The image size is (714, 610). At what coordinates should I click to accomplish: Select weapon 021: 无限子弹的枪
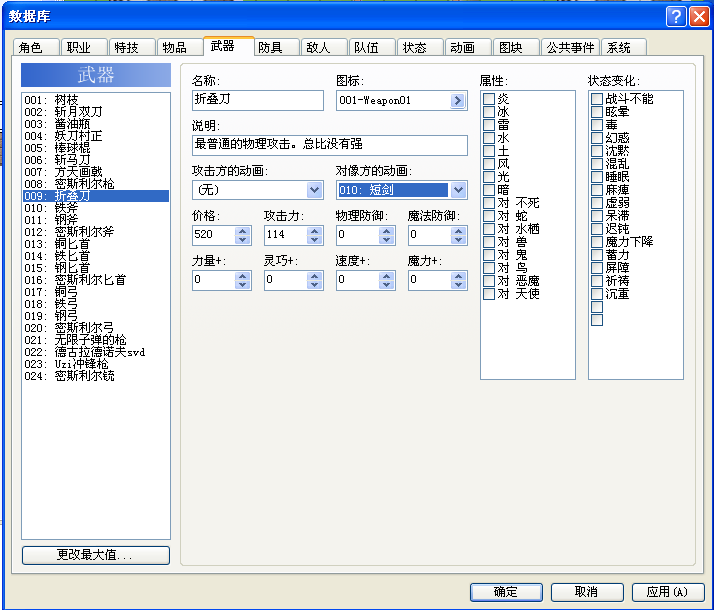(96, 340)
